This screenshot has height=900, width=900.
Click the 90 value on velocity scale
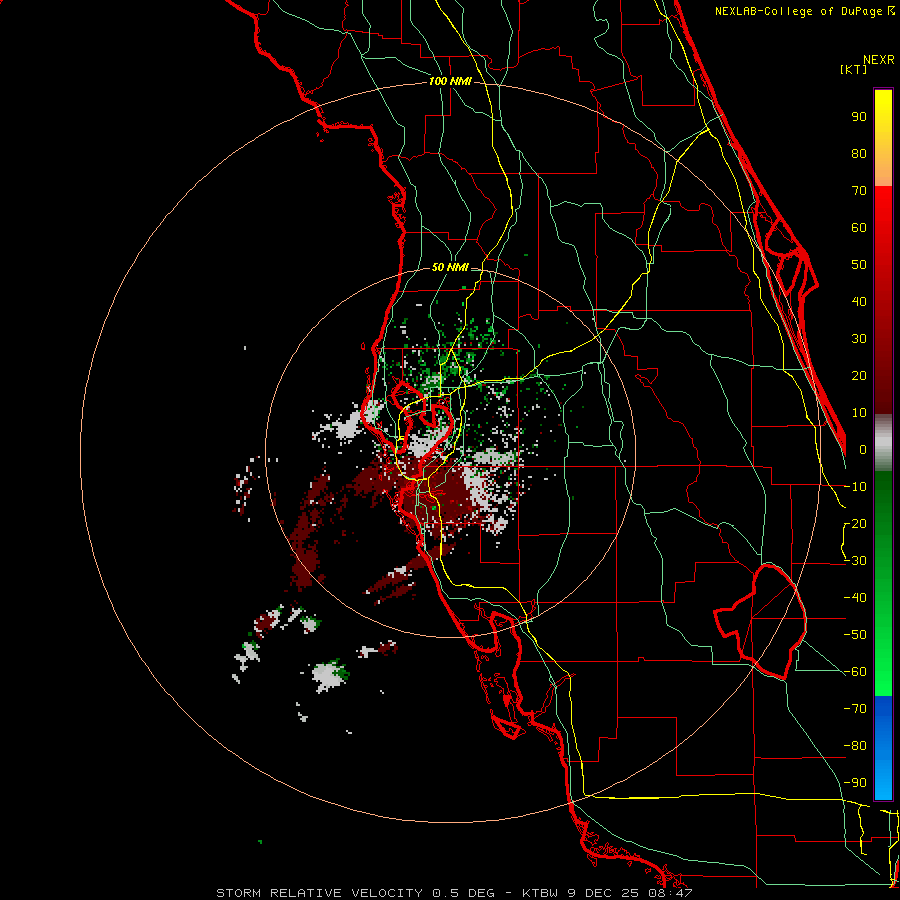[859, 117]
